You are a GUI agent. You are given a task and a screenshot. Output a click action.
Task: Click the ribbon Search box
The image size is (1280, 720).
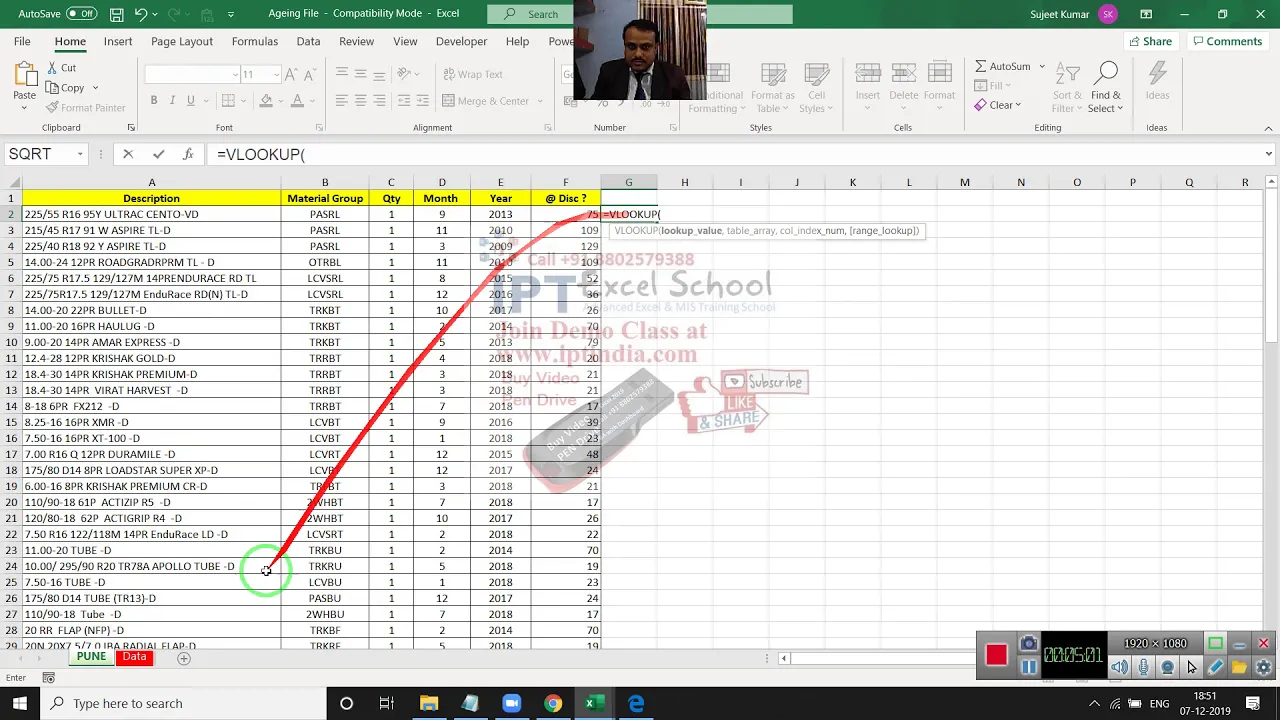tap(640, 14)
